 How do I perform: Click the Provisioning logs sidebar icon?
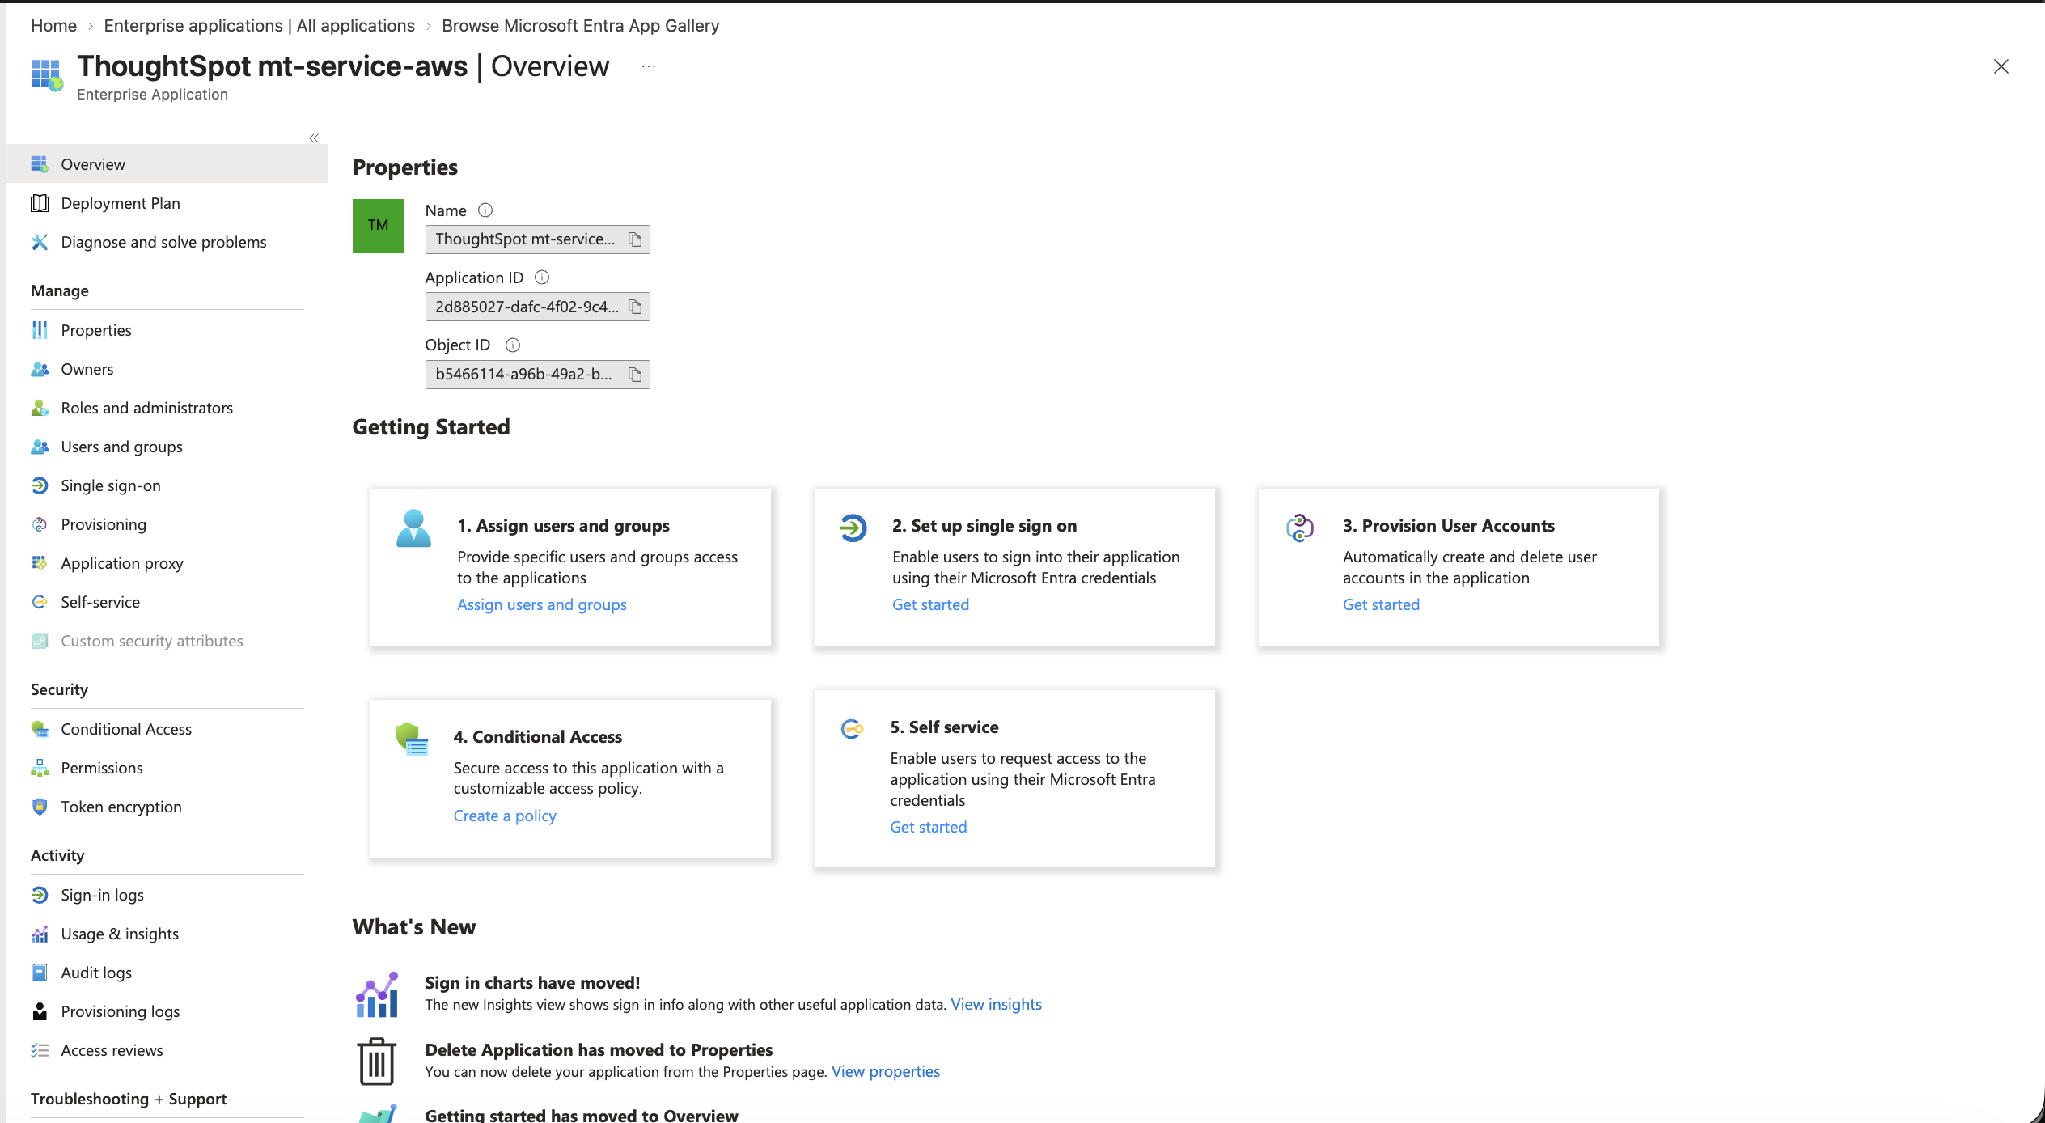tap(40, 1011)
